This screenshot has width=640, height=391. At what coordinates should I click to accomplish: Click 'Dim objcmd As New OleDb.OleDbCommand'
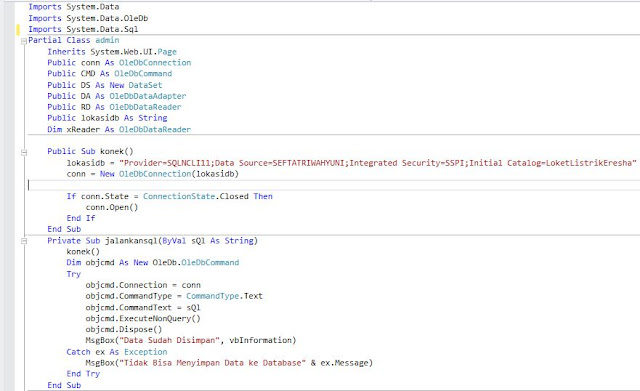153,263
